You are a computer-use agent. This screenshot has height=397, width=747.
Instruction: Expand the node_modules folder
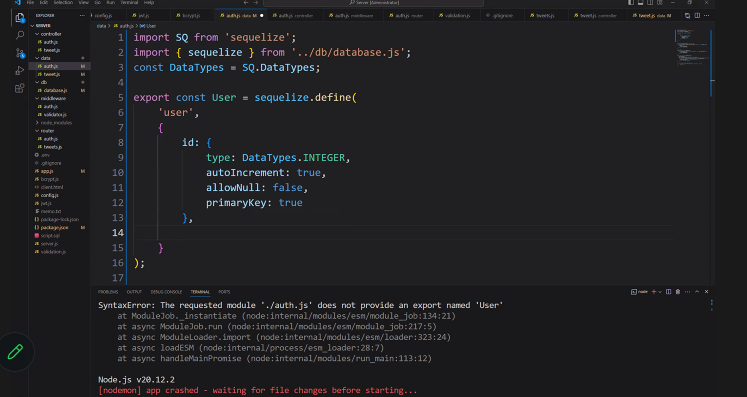click(x=56, y=123)
